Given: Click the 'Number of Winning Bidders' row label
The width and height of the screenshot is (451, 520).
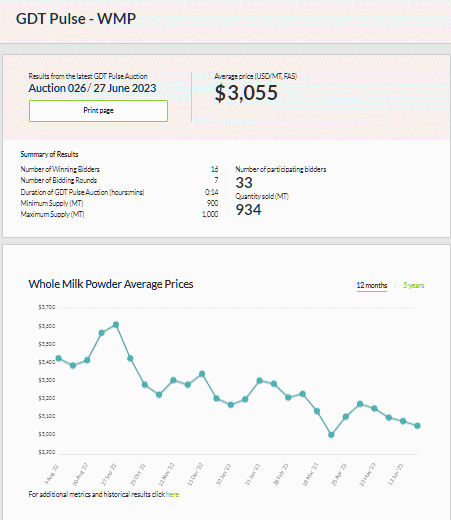Looking at the screenshot, I should coord(60,169).
